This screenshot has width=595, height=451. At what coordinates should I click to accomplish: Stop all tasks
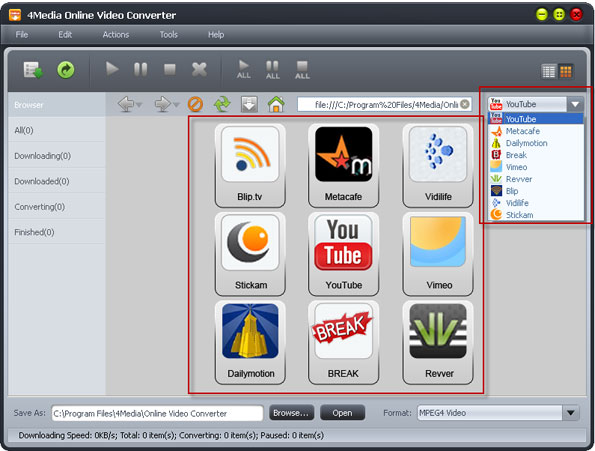[x=302, y=70]
